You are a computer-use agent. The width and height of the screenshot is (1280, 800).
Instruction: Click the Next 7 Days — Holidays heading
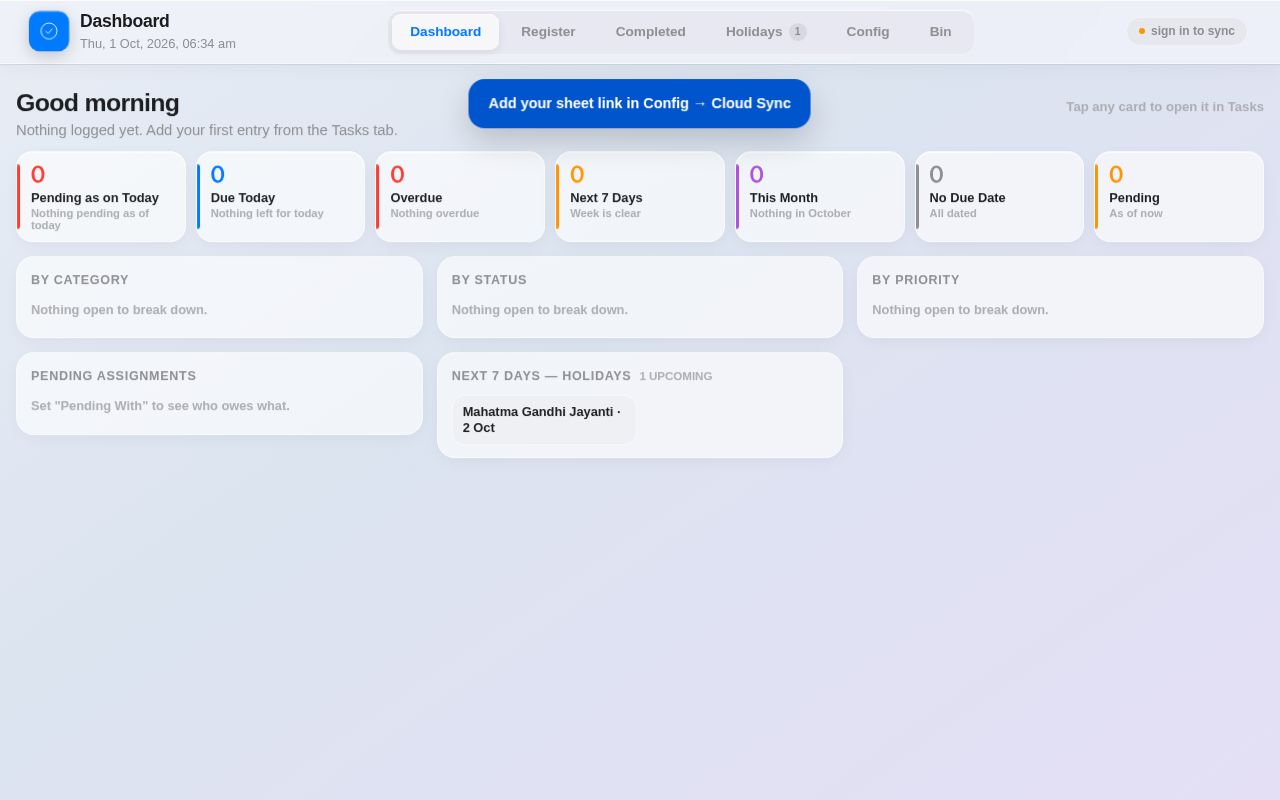click(541, 376)
